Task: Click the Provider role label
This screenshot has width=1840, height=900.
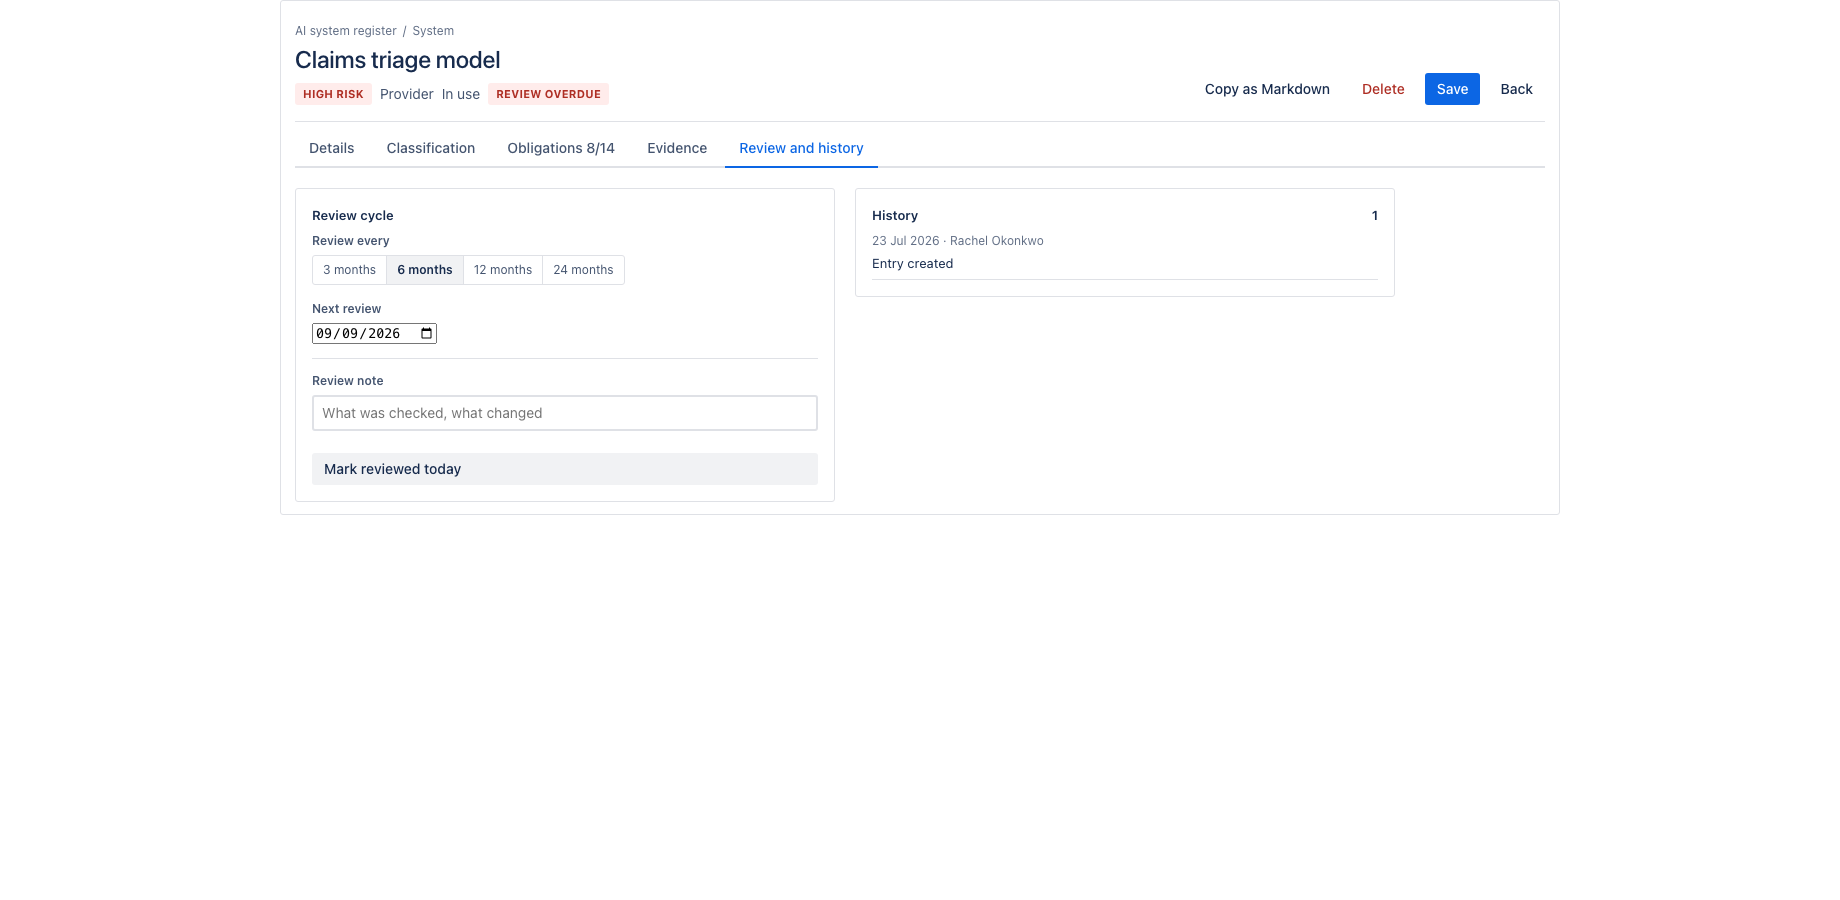Action: pos(407,94)
